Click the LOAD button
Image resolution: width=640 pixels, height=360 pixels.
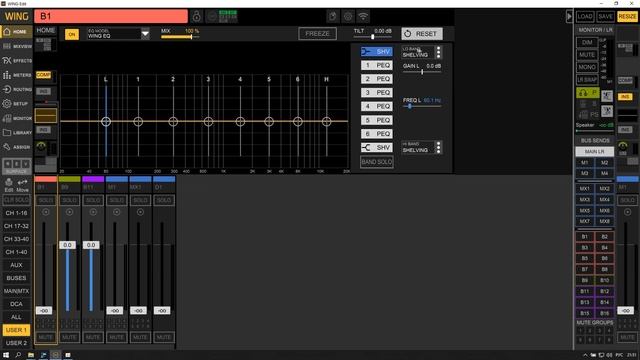click(585, 16)
